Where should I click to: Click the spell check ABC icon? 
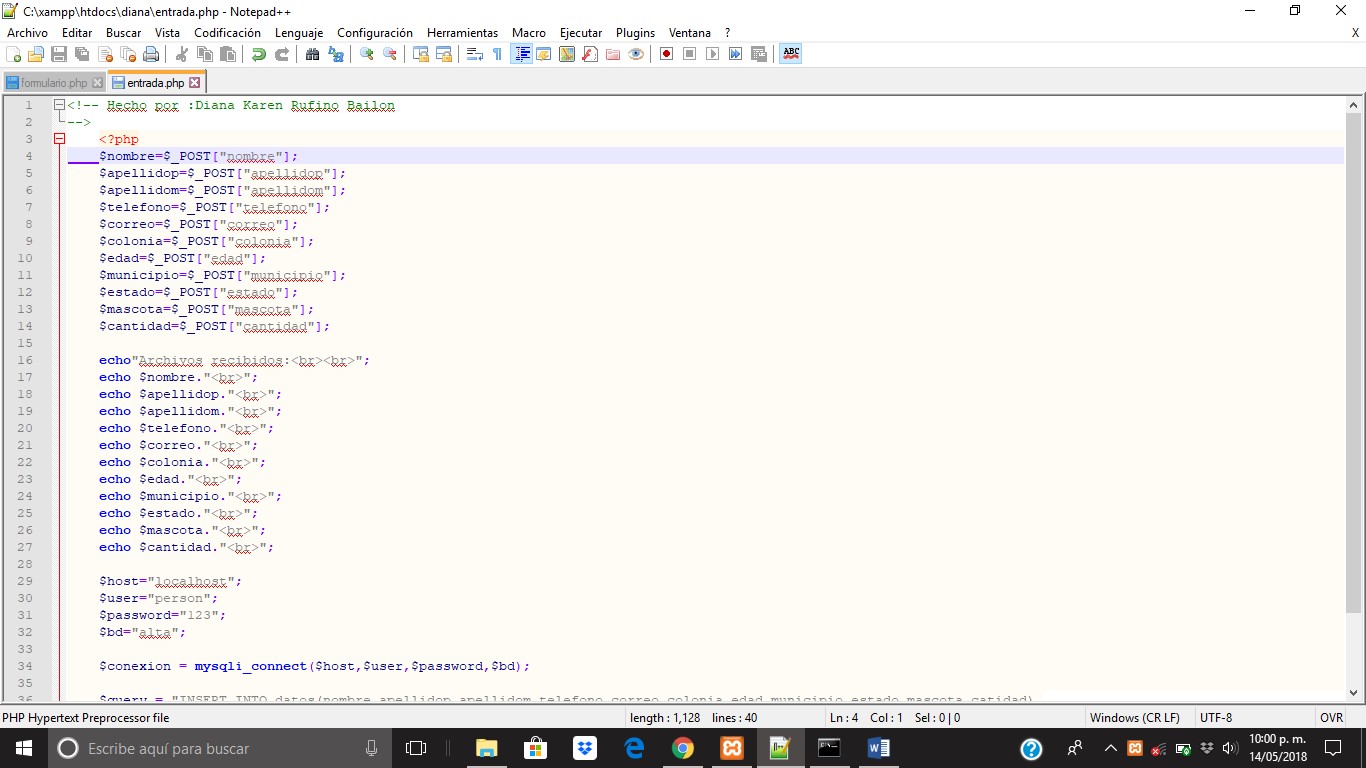click(789, 54)
